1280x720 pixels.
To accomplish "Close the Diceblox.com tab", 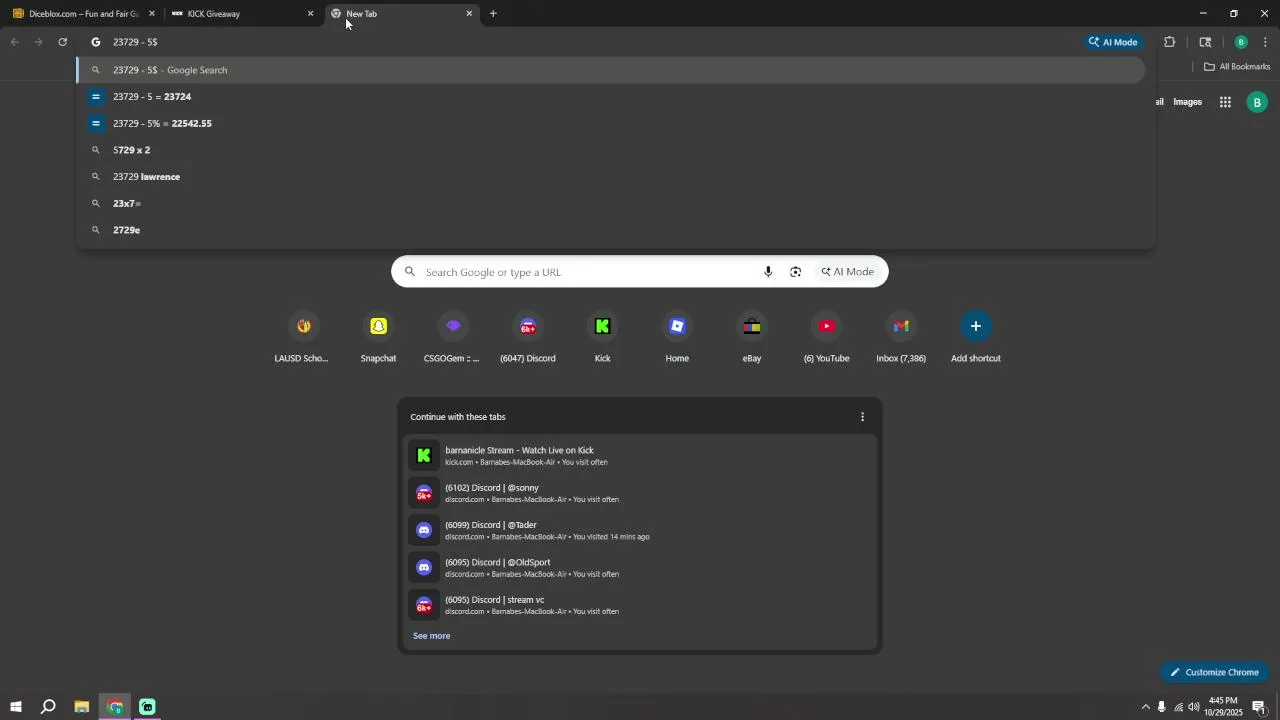I will coord(152,14).
